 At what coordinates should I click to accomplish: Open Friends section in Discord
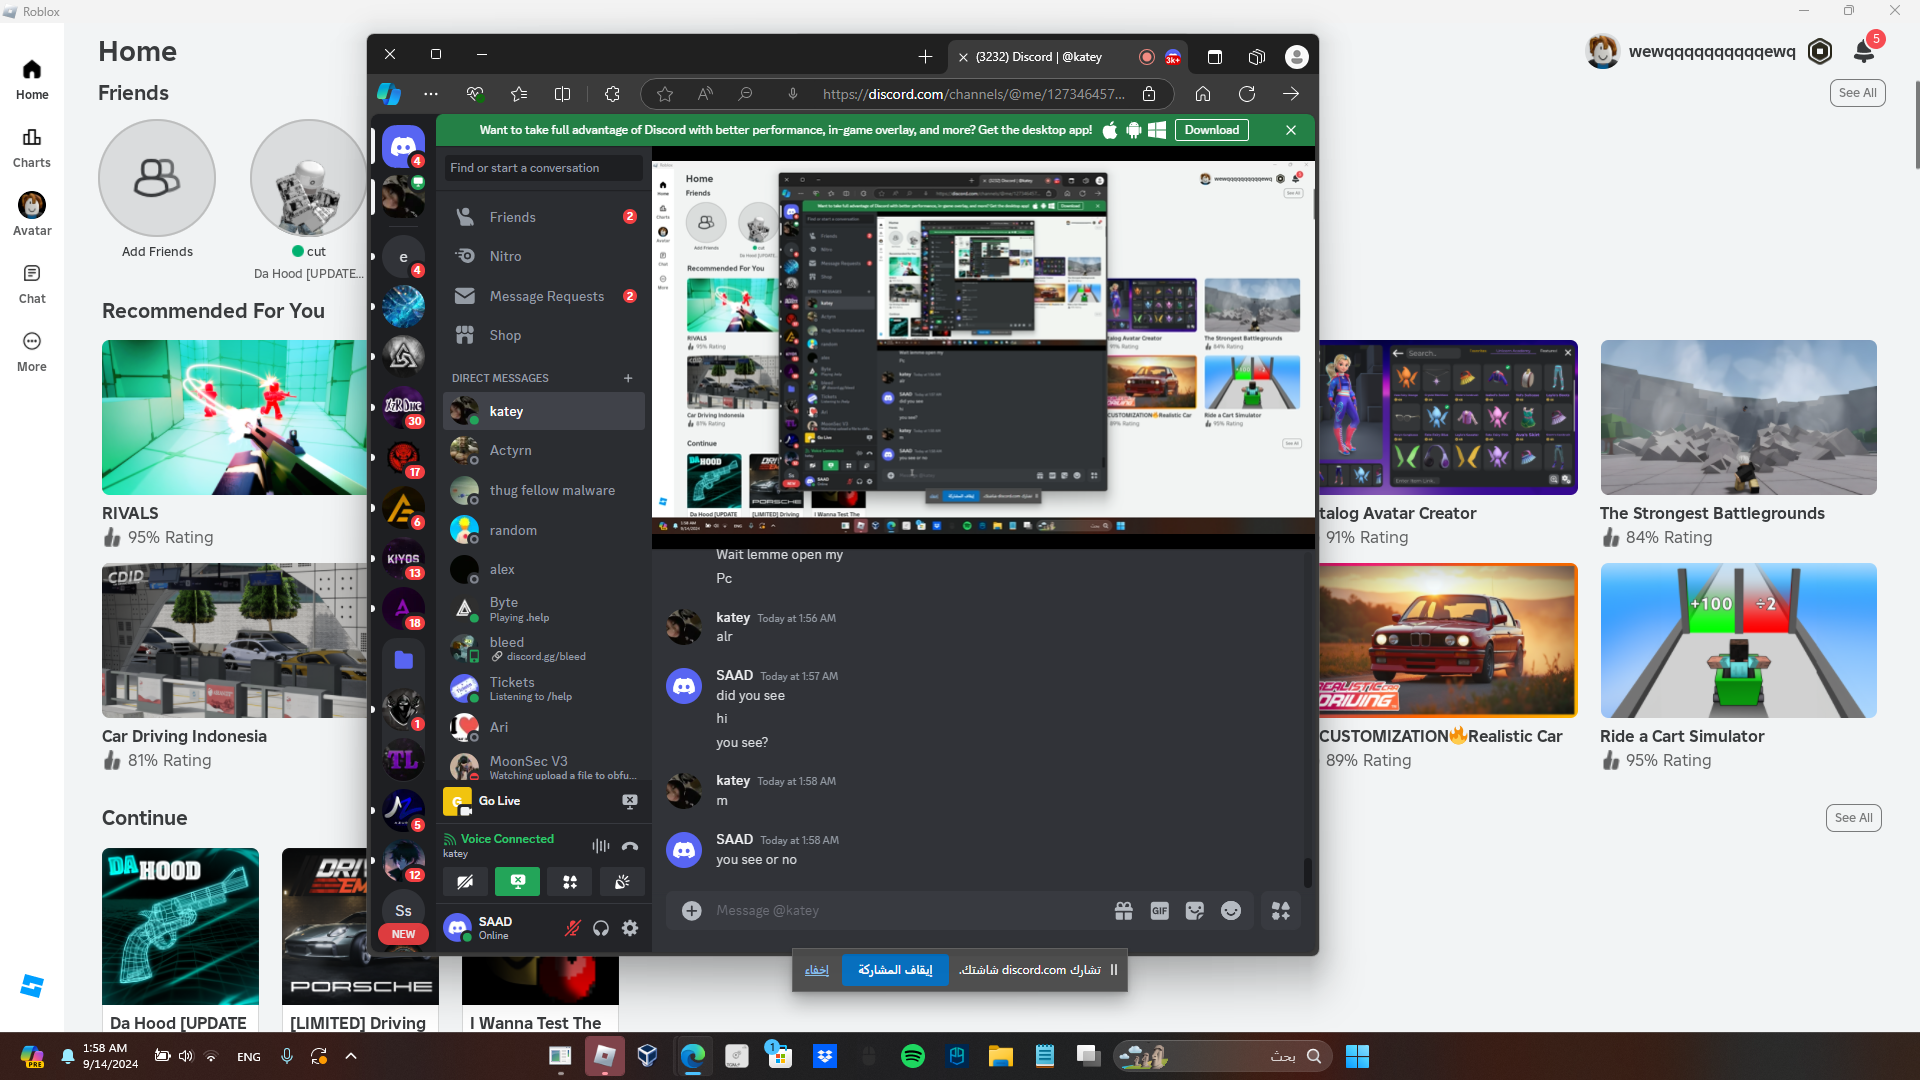pyautogui.click(x=543, y=217)
